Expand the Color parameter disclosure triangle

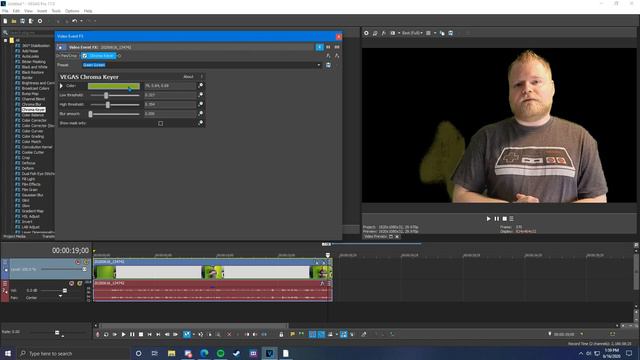point(61,86)
